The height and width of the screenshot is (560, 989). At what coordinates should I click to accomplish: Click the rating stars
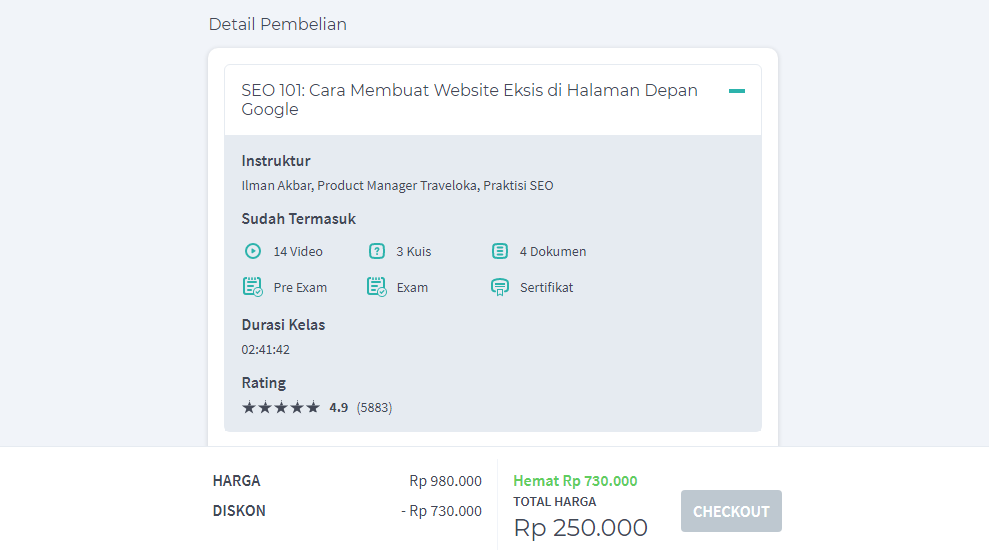tap(281, 407)
